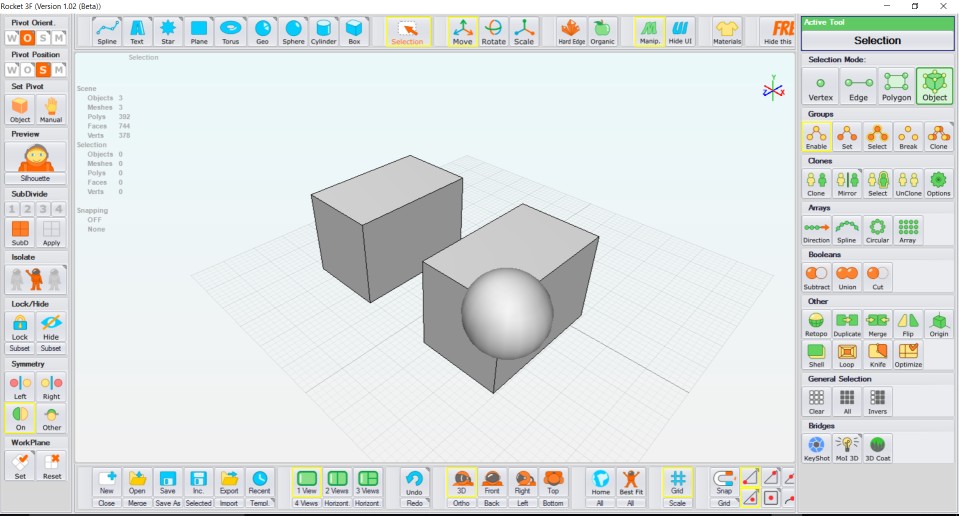The height and width of the screenshot is (516, 959).
Task: Choose the Move tool
Action: click(x=462, y=32)
